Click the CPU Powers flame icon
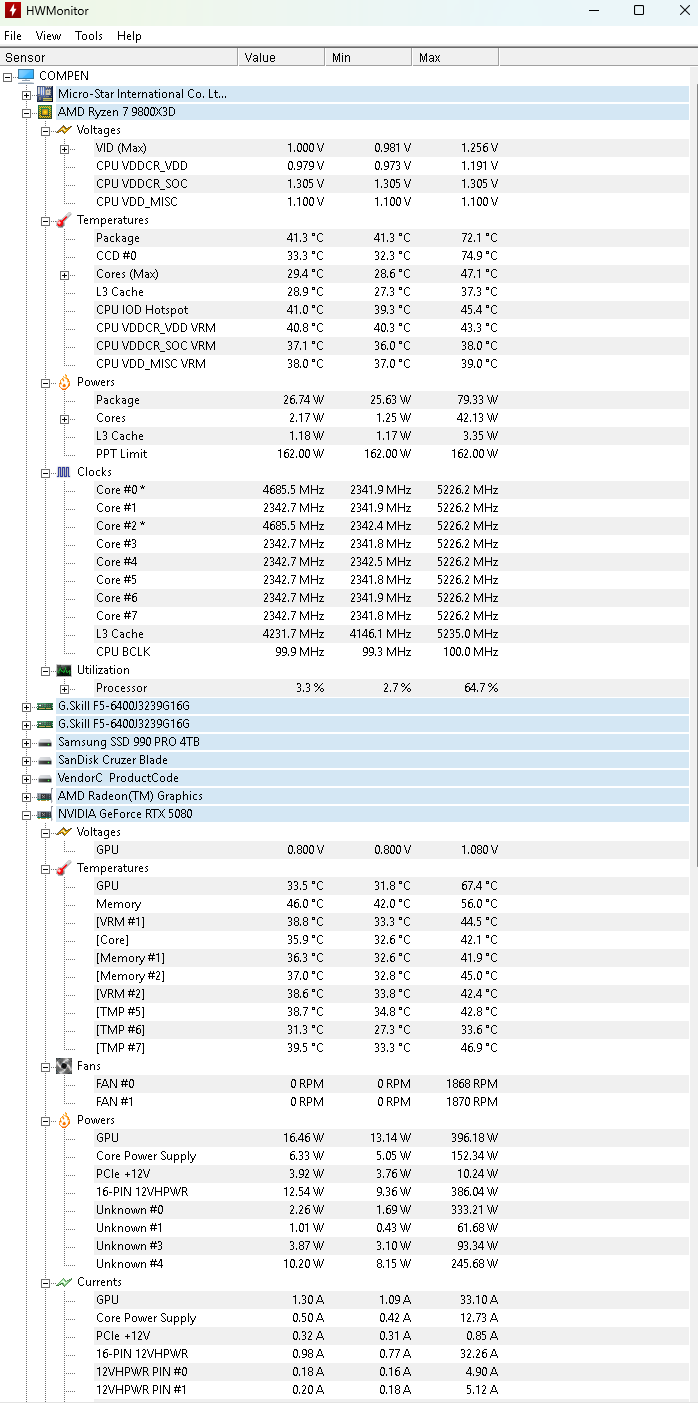Screen dimensions: 698x1403 click(63, 382)
